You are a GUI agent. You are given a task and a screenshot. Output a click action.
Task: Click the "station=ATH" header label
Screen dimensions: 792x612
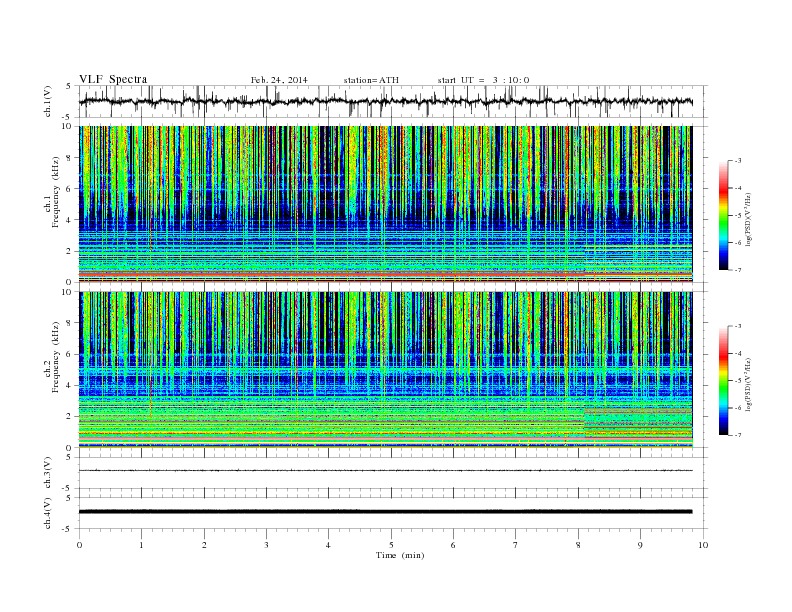click(x=371, y=80)
